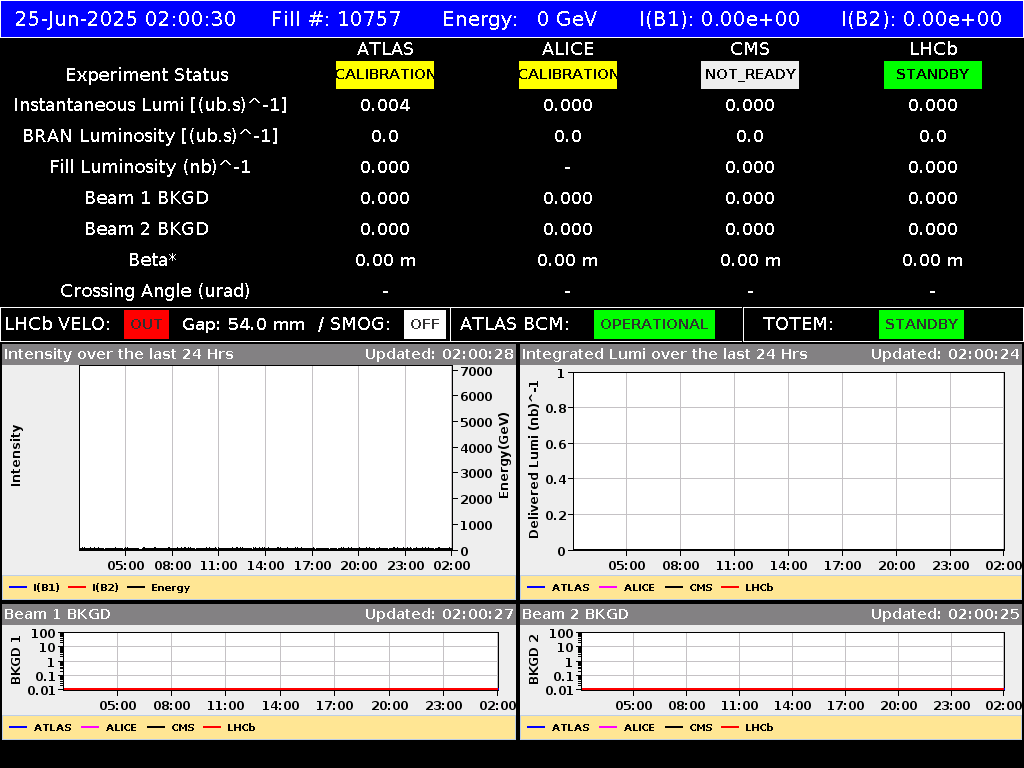Click the Fill Luminosity (nb)^-1 row label
This screenshot has width=1024, height=768.
[150, 167]
